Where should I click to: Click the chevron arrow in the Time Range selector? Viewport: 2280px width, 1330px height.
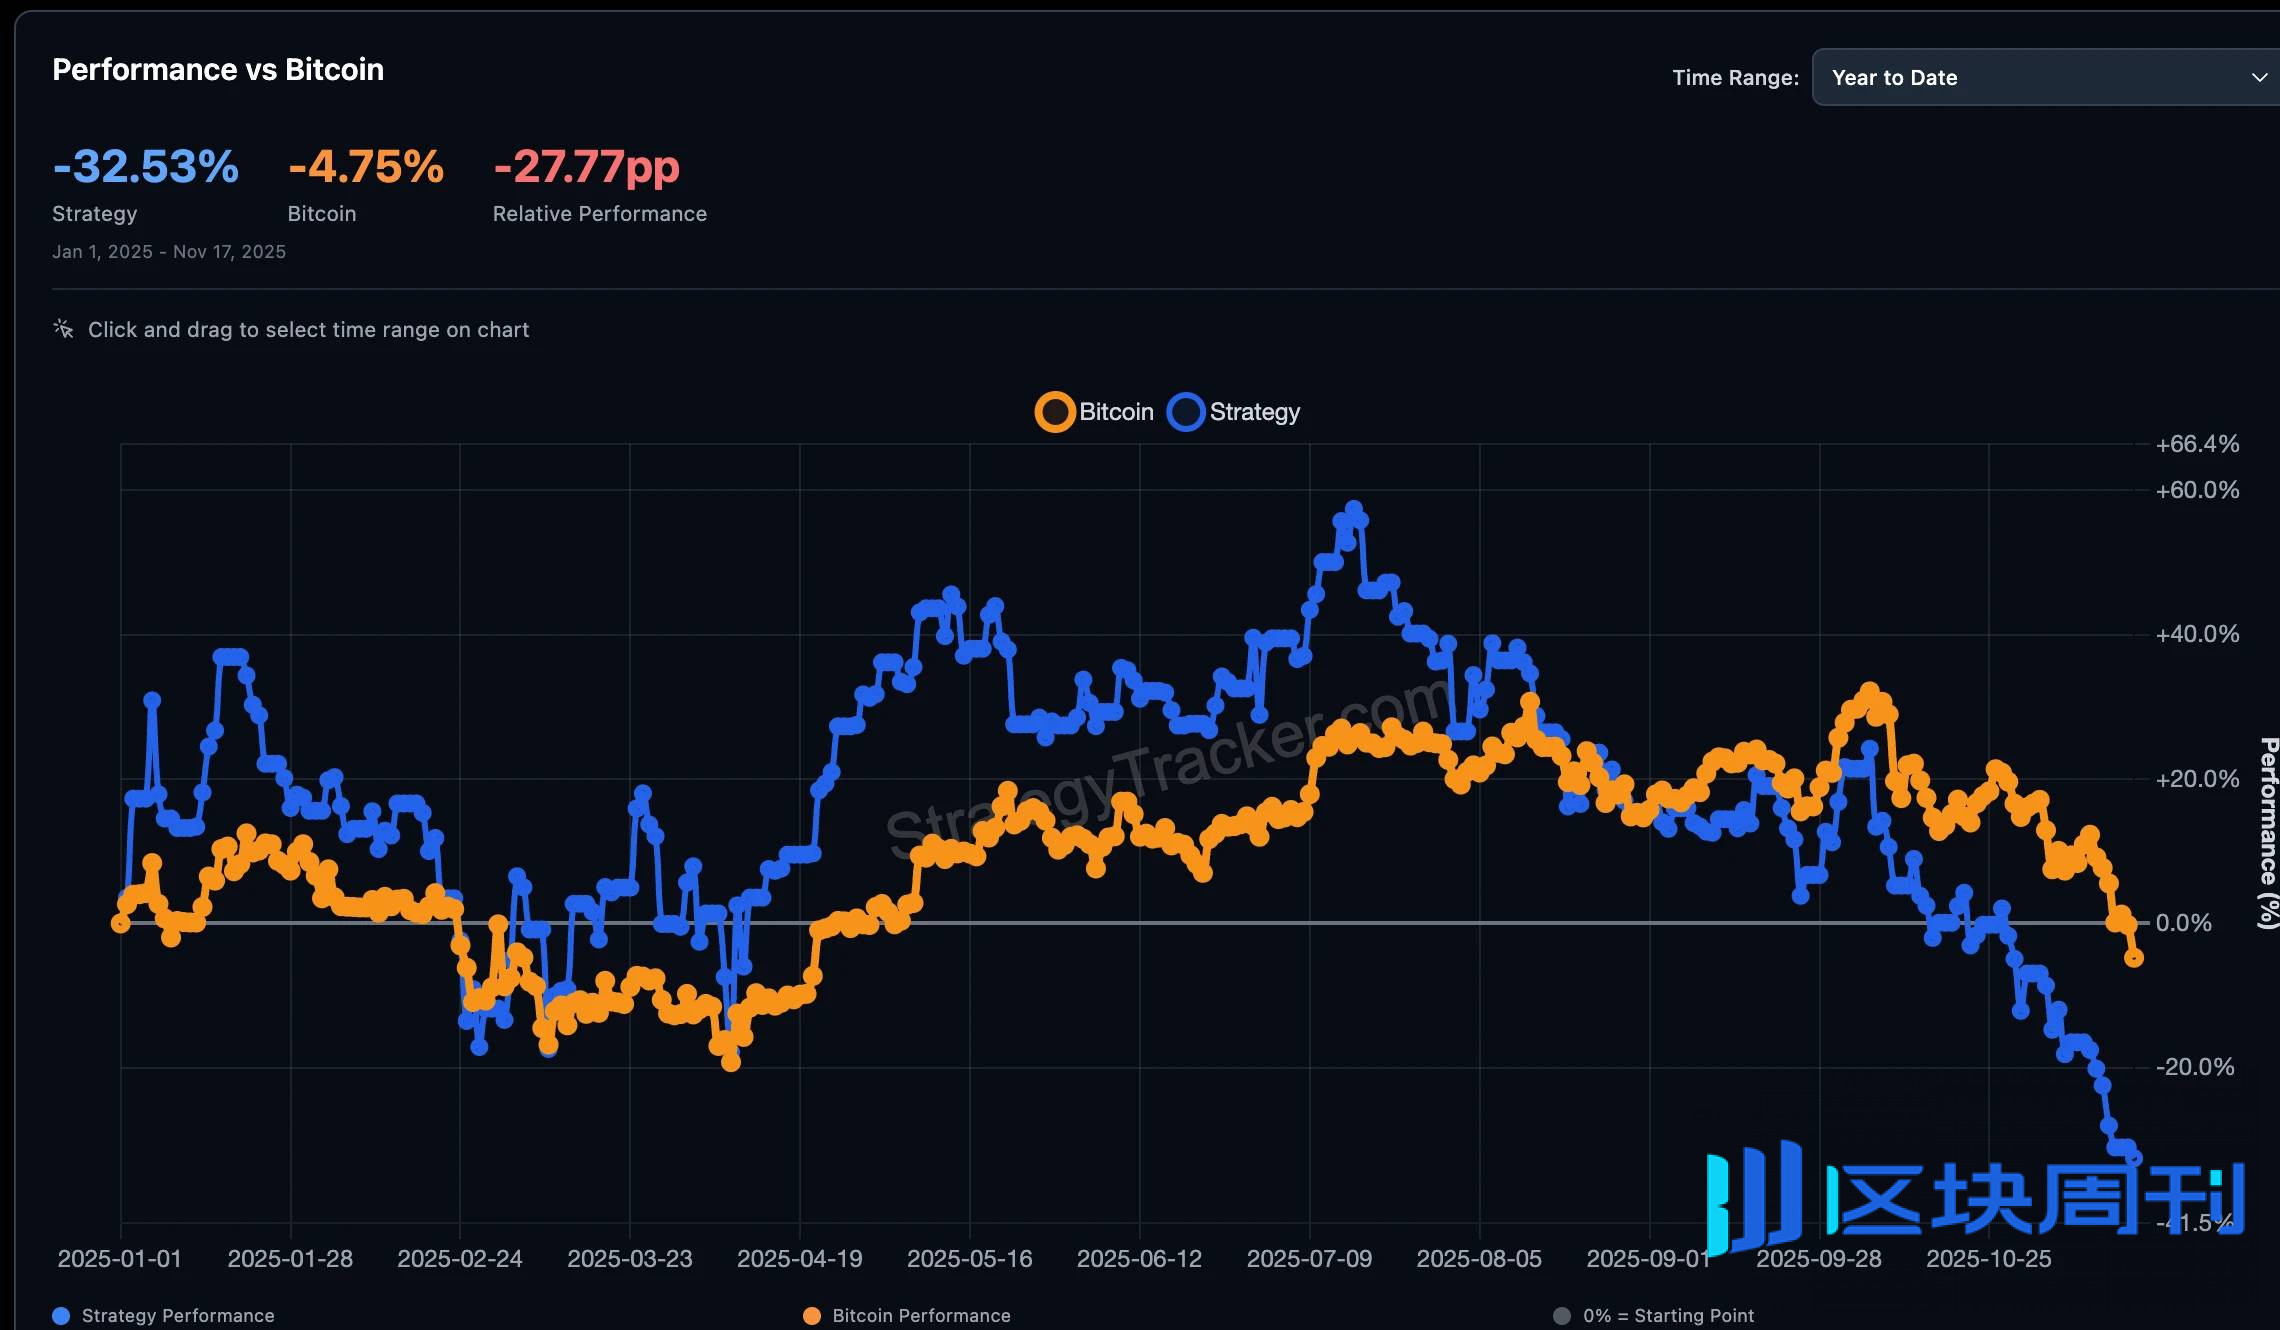(2259, 77)
